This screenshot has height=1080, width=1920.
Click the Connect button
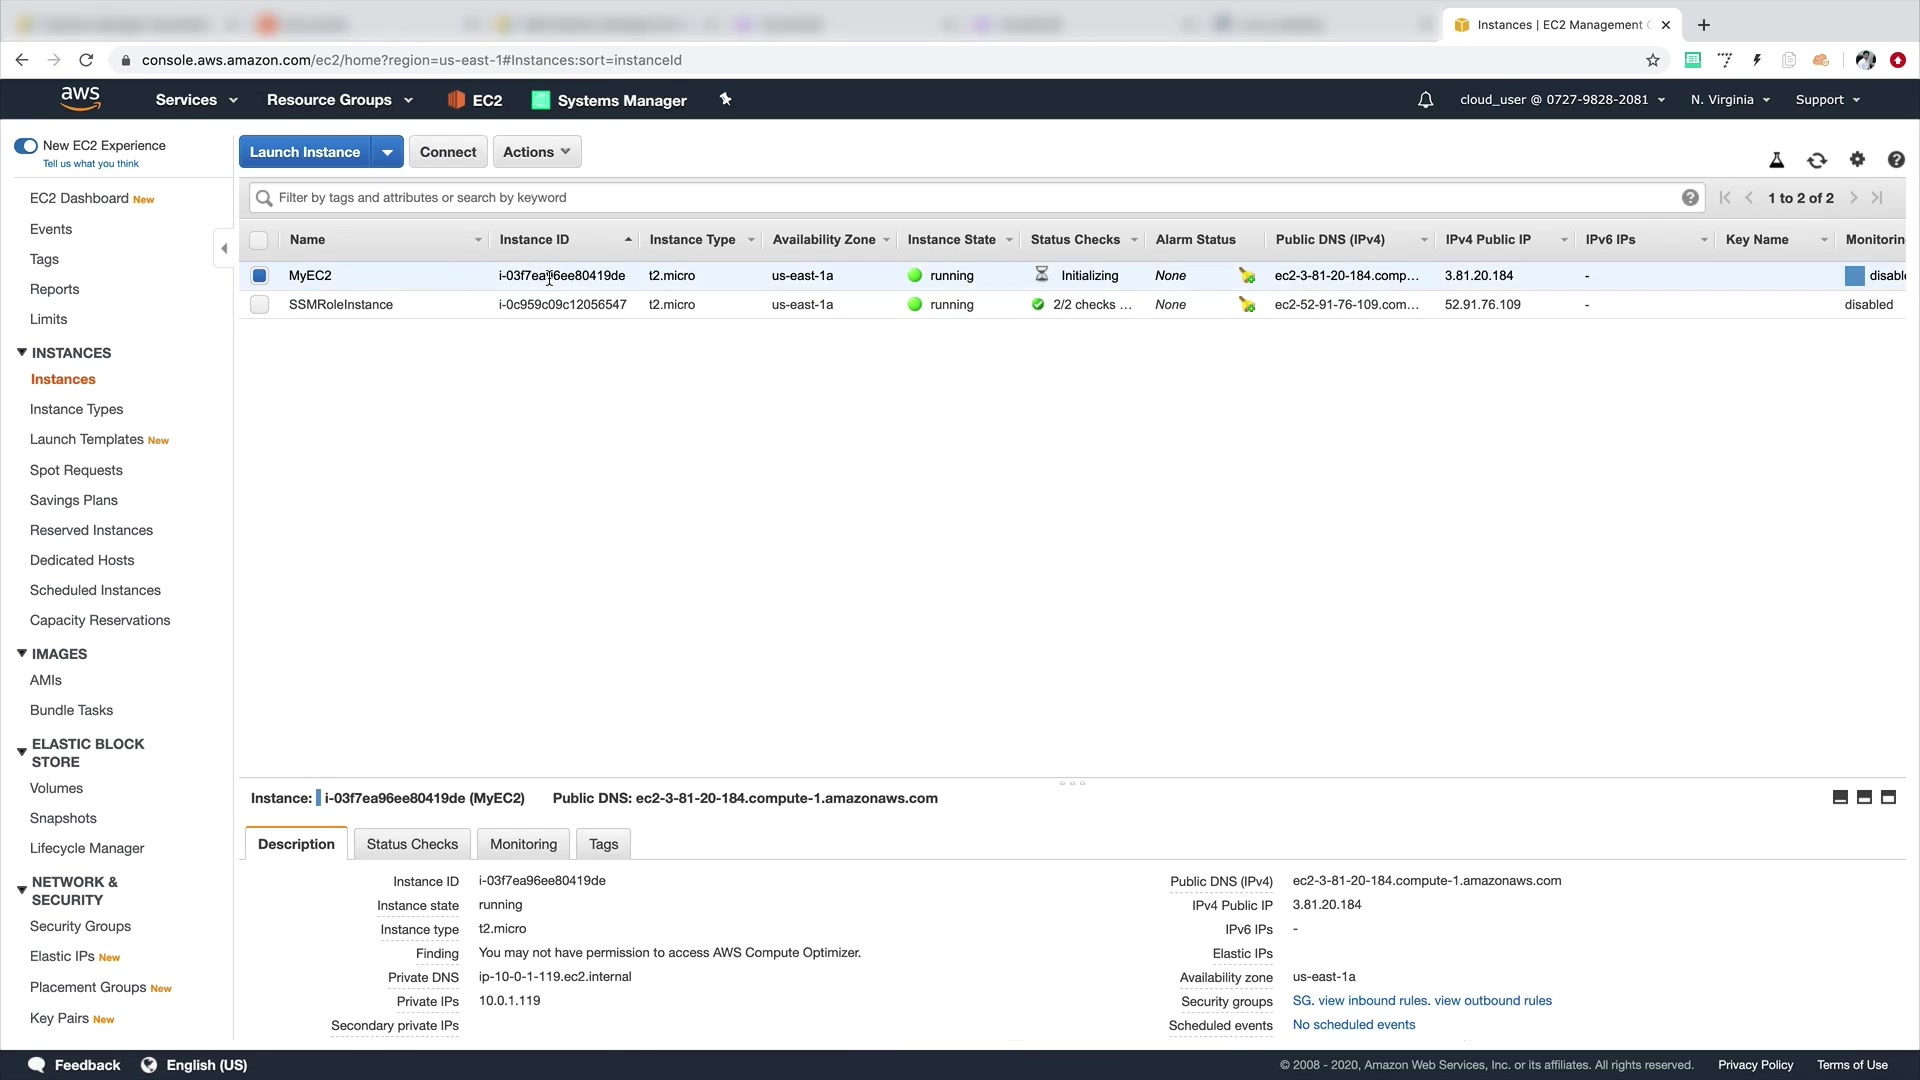tap(448, 152)
